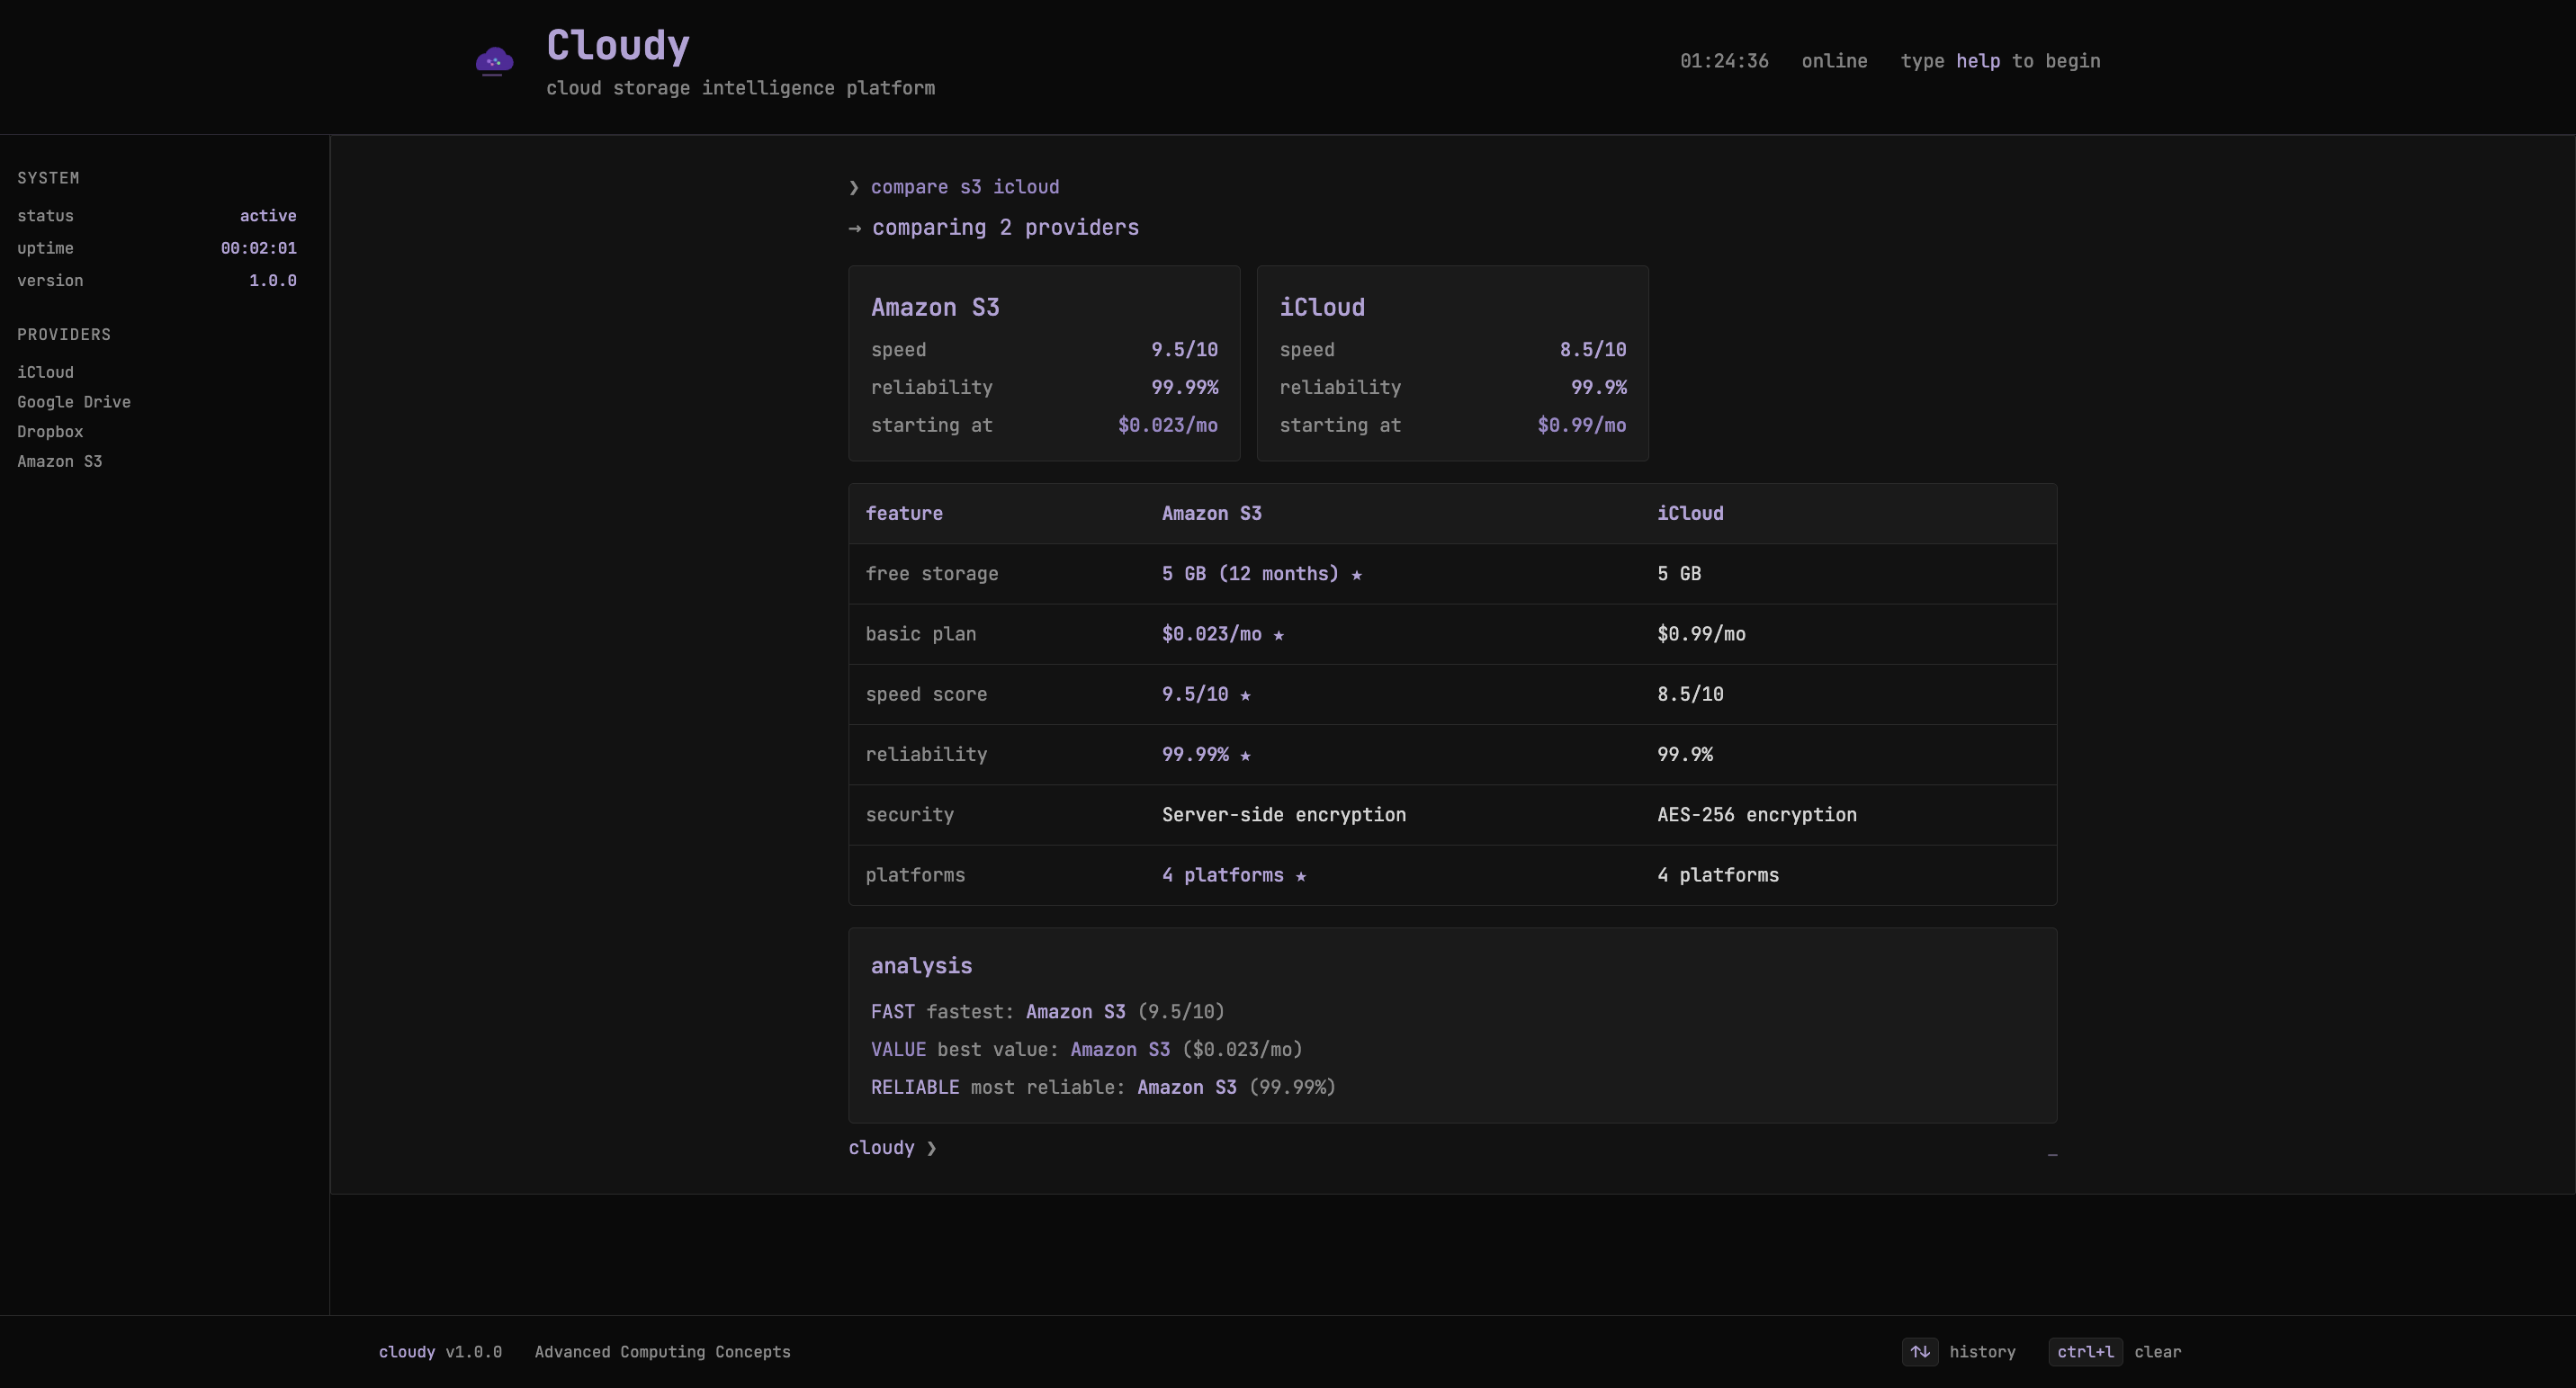Click the star beside $0.023/mo basic plan

(1278, 635)
